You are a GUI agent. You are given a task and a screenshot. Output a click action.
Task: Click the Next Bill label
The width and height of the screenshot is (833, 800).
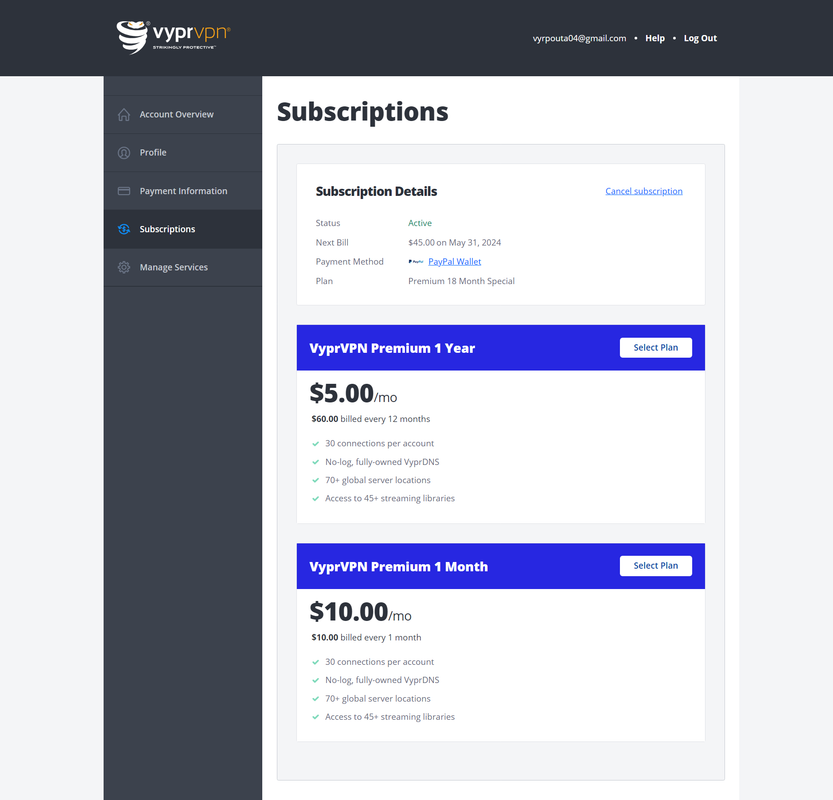pyautogui.click(x=332, y=242)
